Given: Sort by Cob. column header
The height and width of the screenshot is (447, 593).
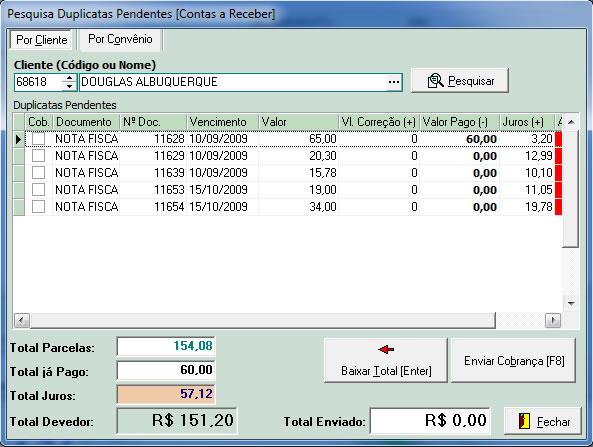Looking at the screenshot, I should (x=39, y=122).
